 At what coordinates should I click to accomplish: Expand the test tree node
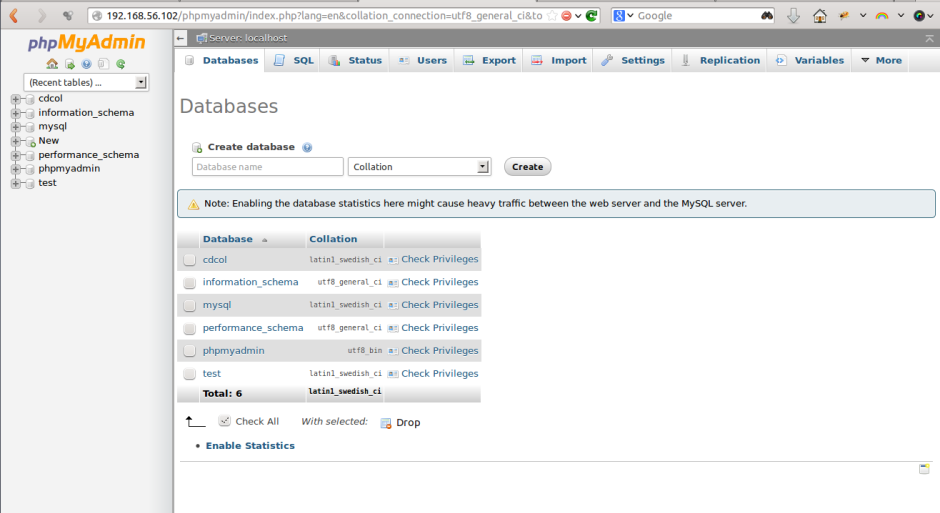16,183
